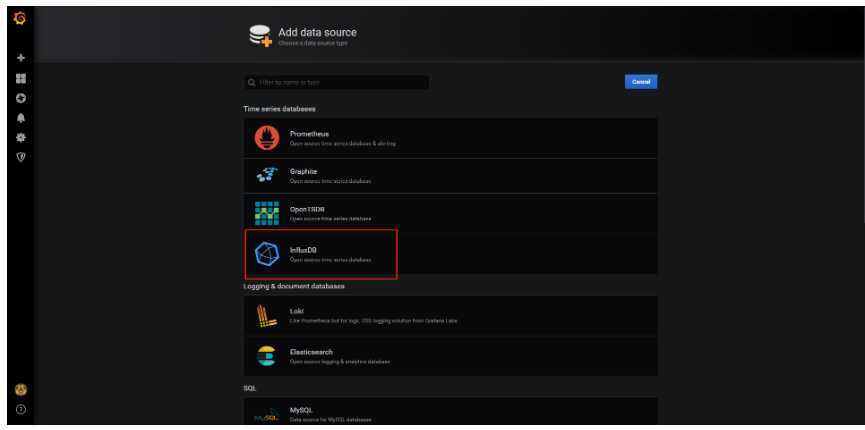Viewport: 865px width, 430px height.
Task: Click the Add data source page title
Action: coord(317,33)
